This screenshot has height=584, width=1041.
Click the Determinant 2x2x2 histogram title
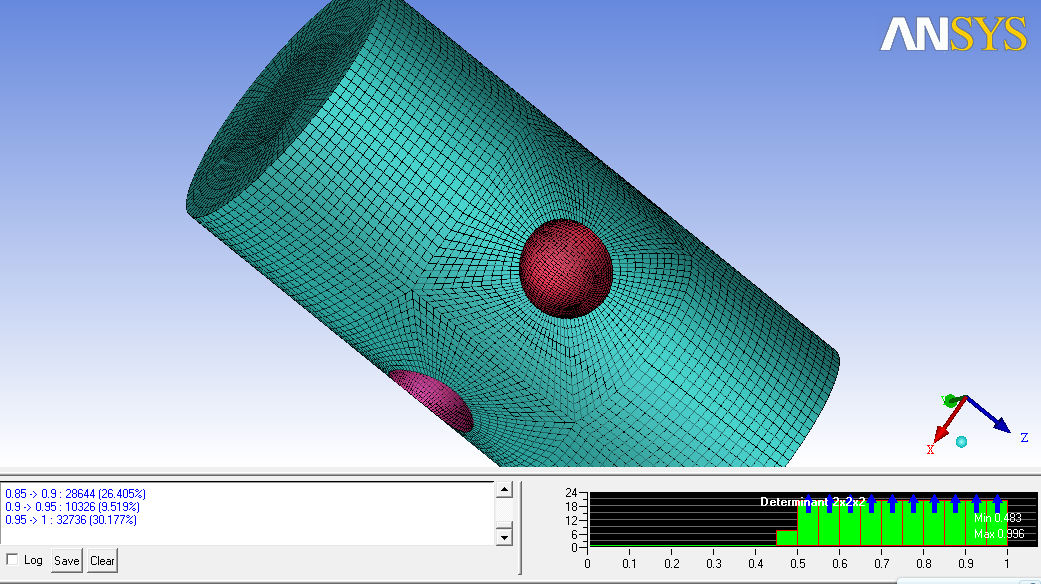812,501
